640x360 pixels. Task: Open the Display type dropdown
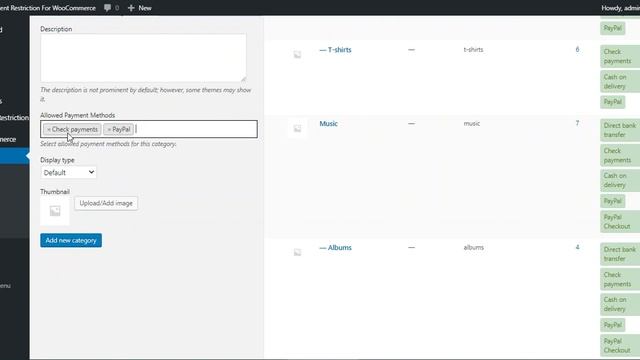(69, 173)
